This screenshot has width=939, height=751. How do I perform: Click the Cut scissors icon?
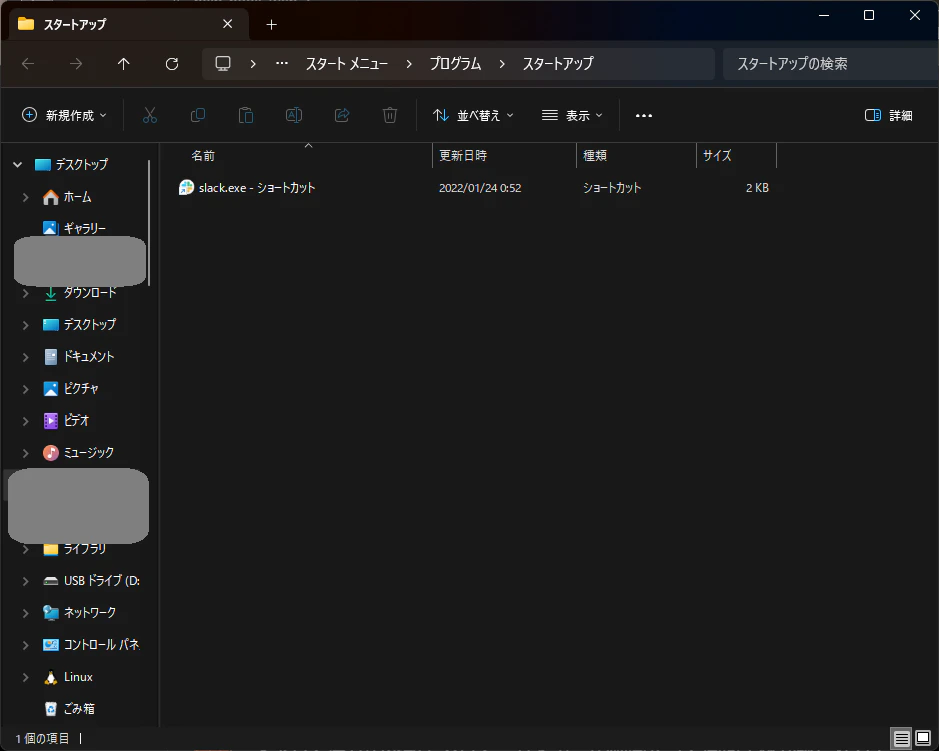pos(150,115)
